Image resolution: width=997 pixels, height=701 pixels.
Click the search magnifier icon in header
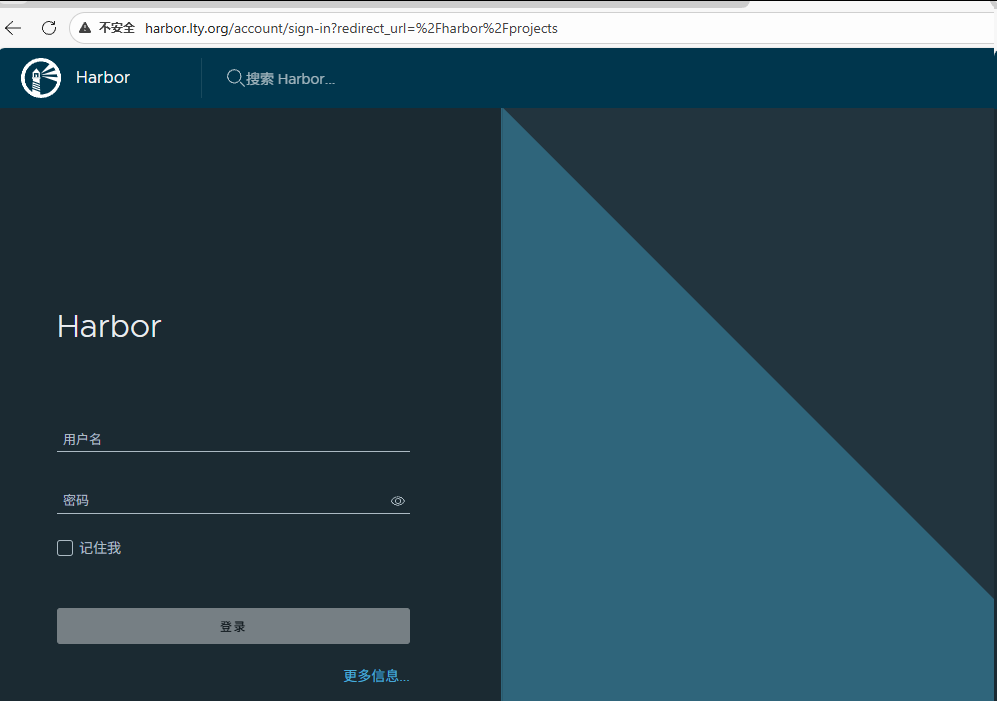[235, 78]
